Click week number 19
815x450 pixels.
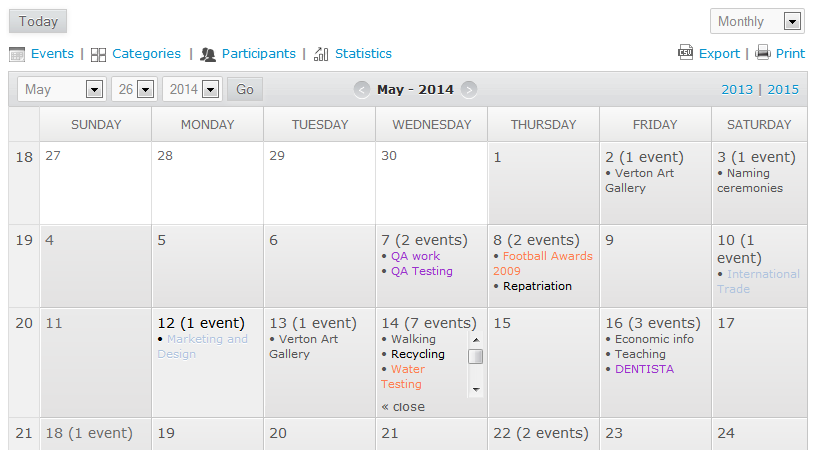(24, 240)
